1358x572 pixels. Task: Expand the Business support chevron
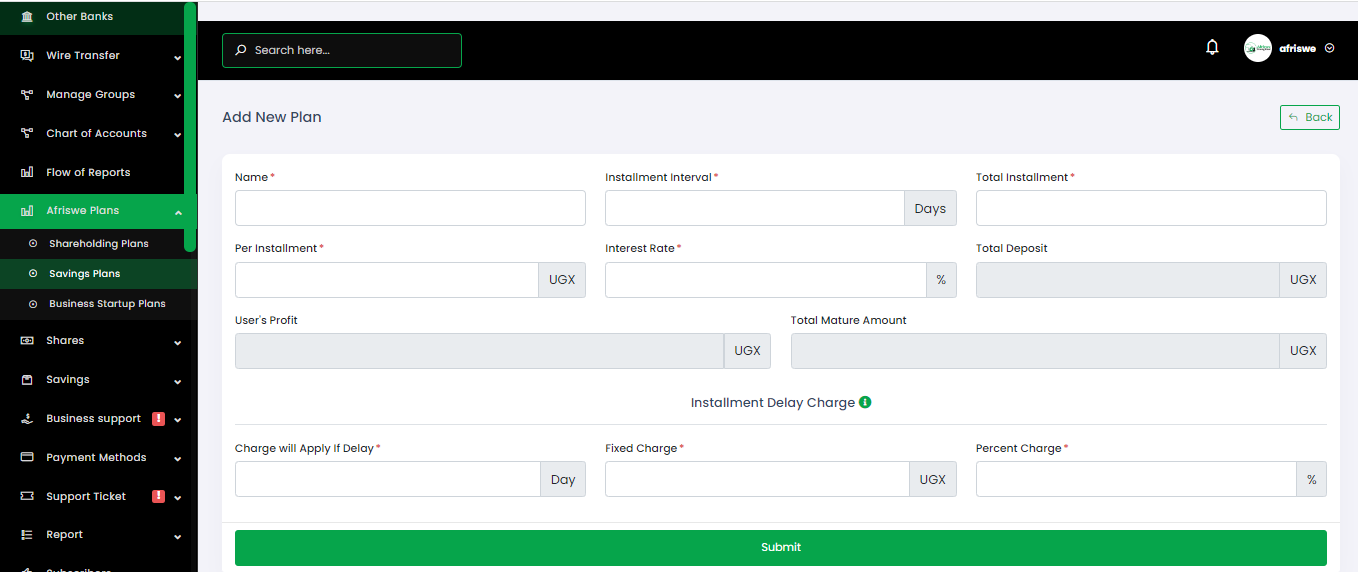(177, 420)
